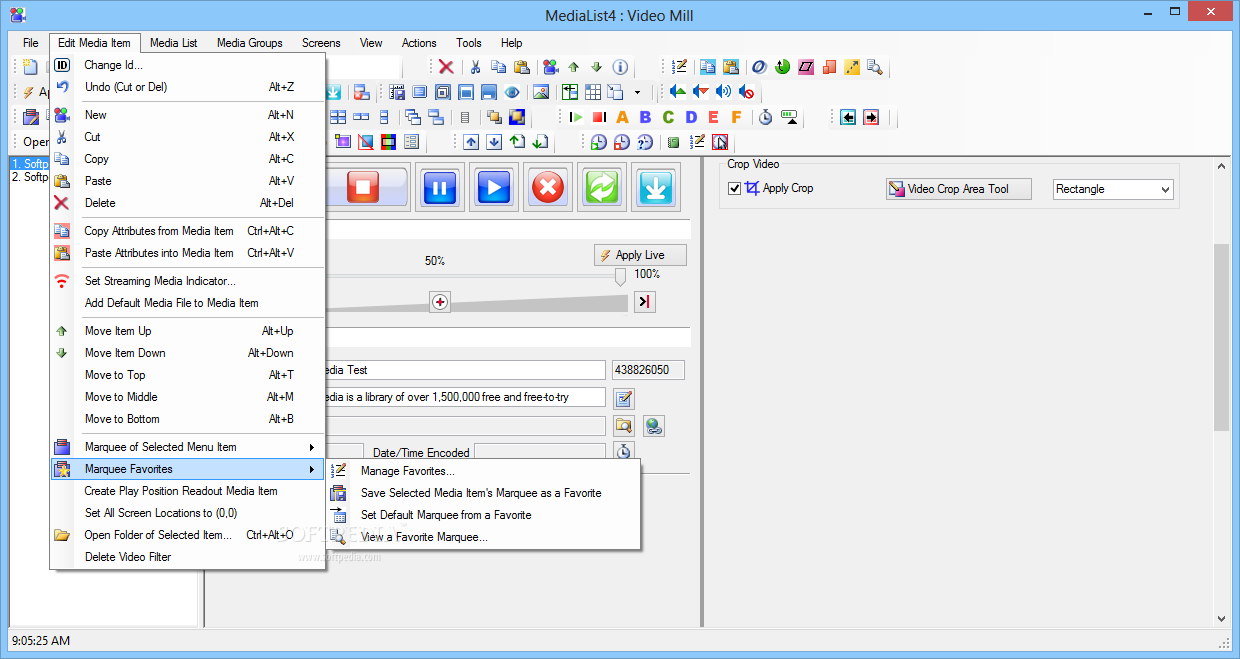Click the large red X cancel button

coord(548,187)
